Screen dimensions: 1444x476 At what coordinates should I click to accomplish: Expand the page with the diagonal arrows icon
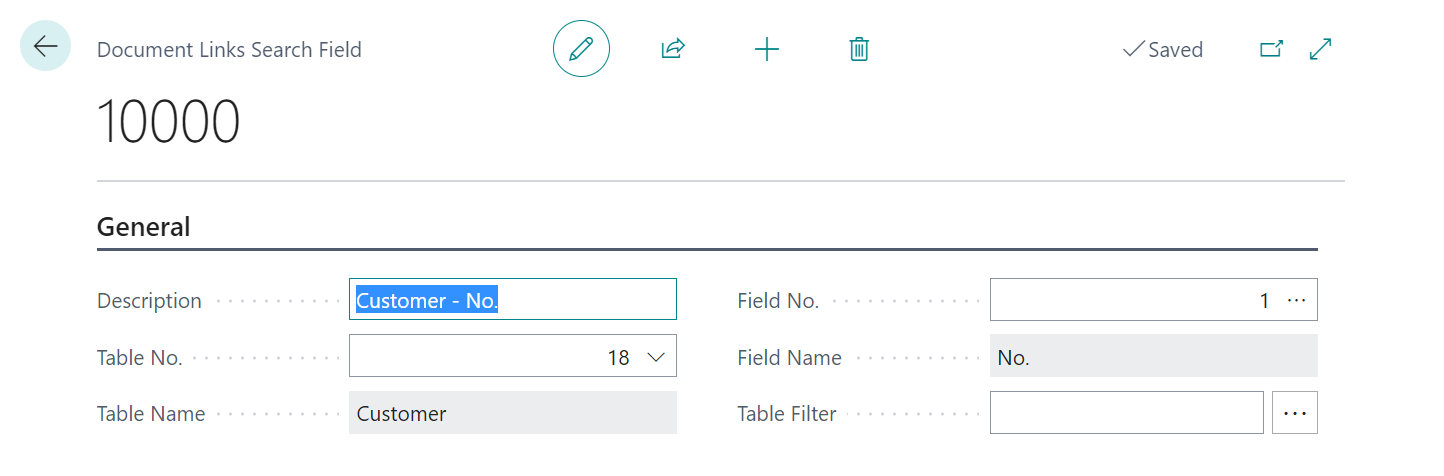coord(1321,49)
